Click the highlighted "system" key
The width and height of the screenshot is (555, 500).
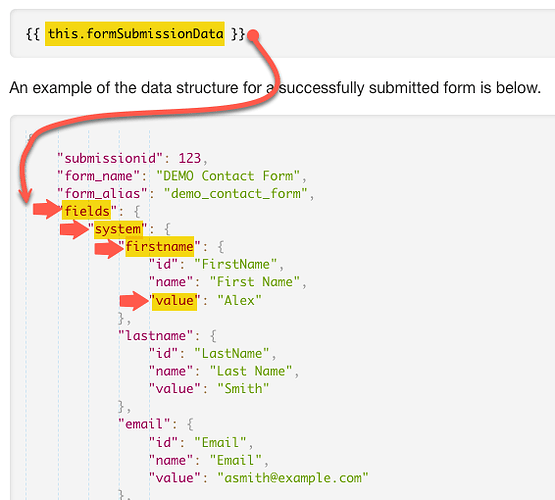click(x=119, y=229)
